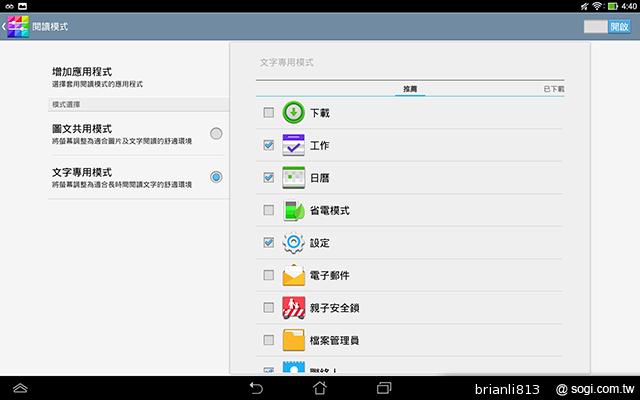Tap the 日曆 calendar app icon

click(293, 178)
